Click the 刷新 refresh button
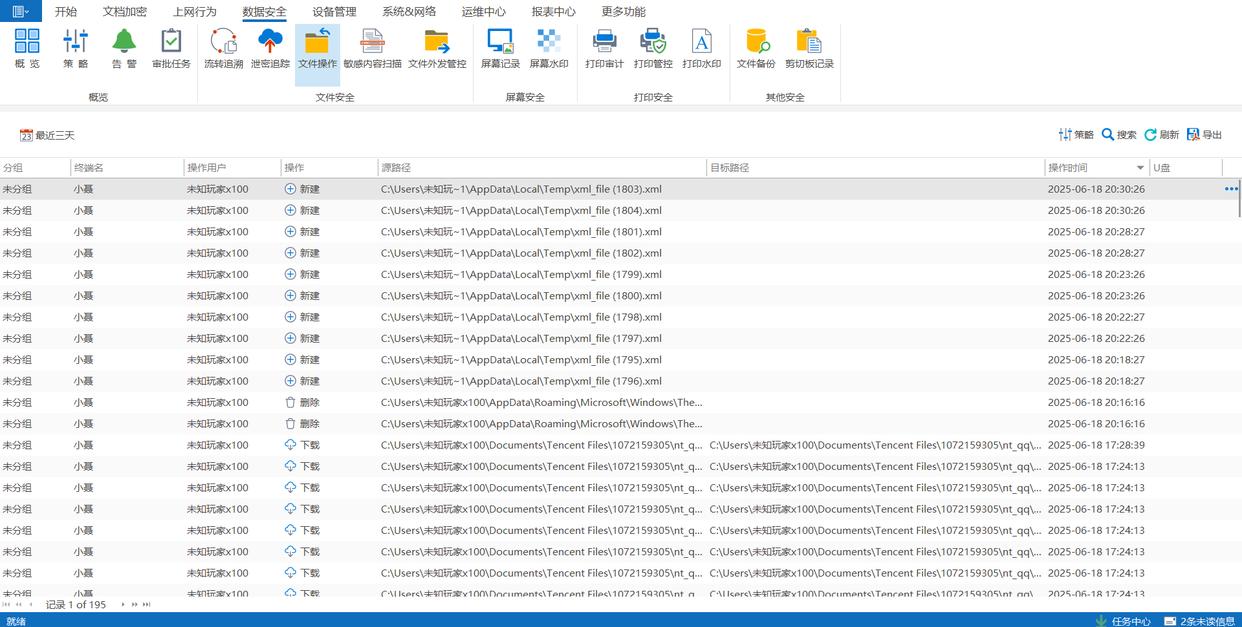This screenshot has width=1242, height=627. [1162, 135]
